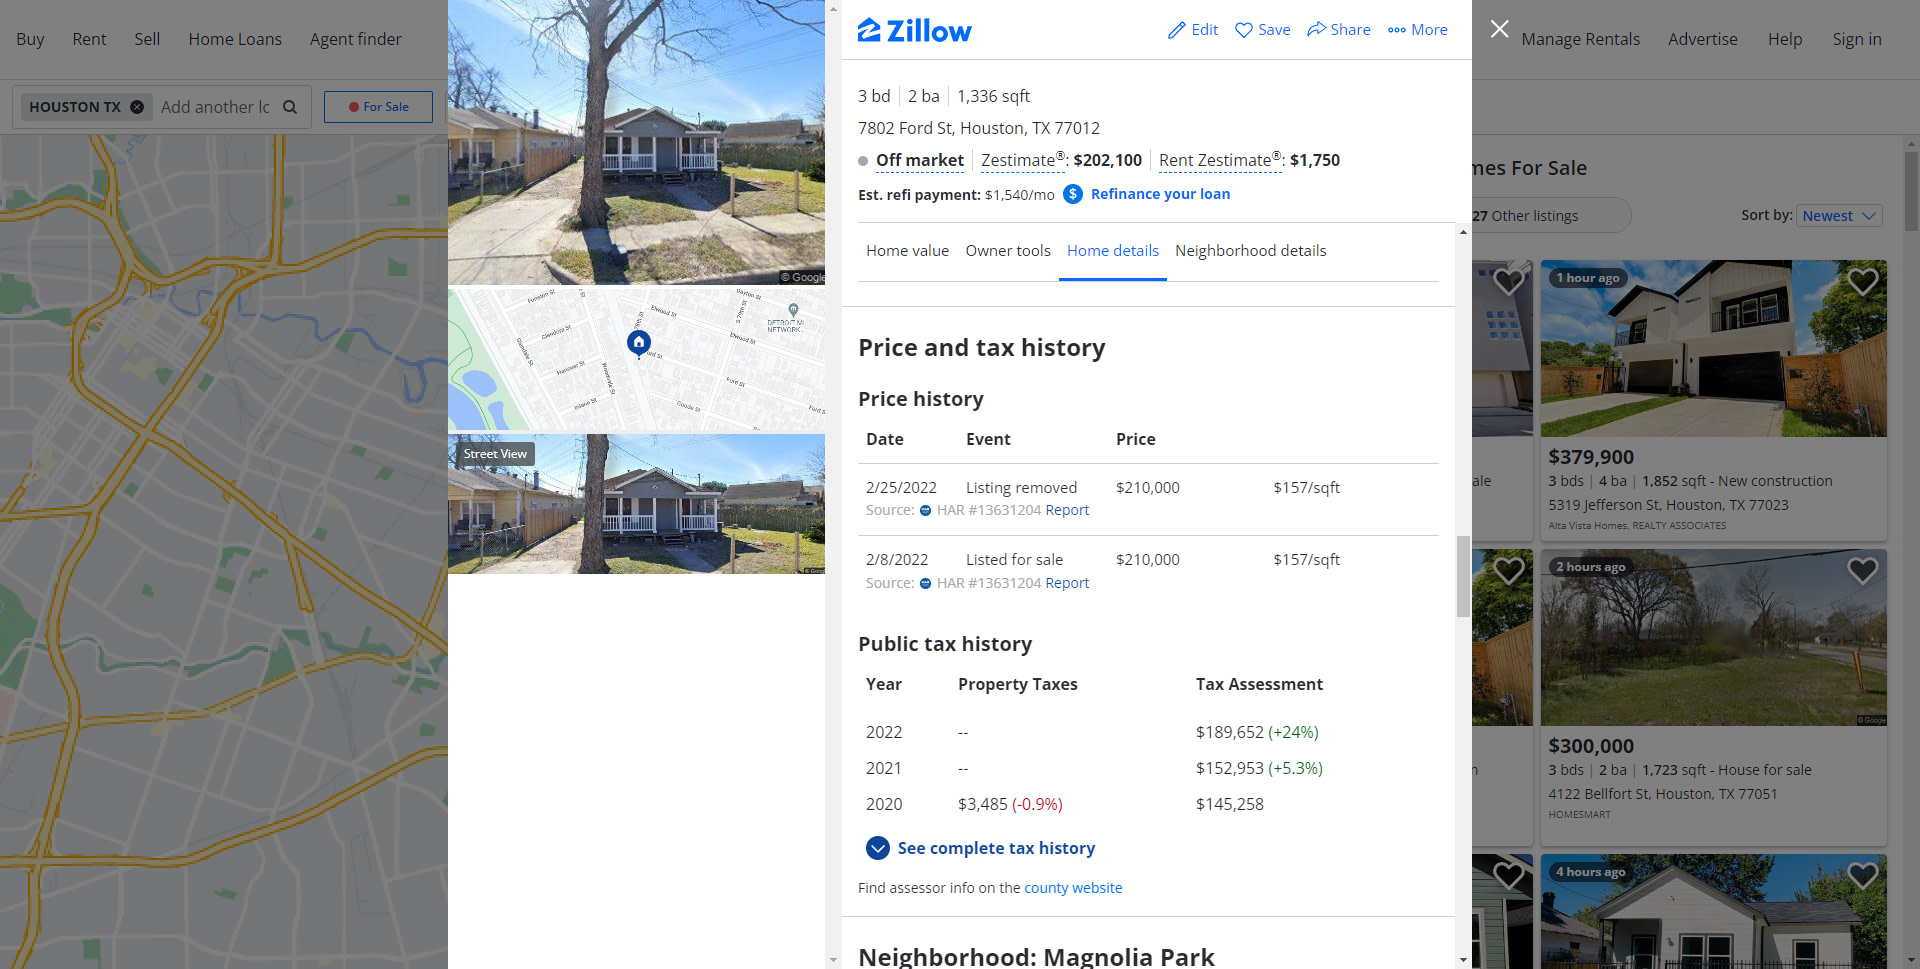Click address 4122 Bellfort St listing

[1662, 794]
